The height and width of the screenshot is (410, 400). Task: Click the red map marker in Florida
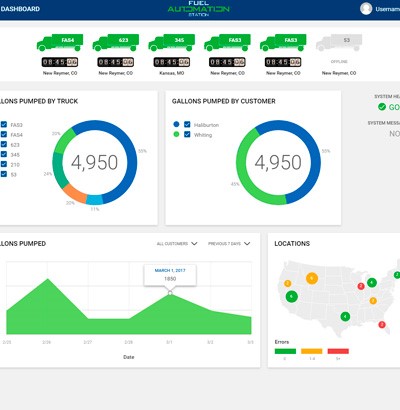point(382,324)
